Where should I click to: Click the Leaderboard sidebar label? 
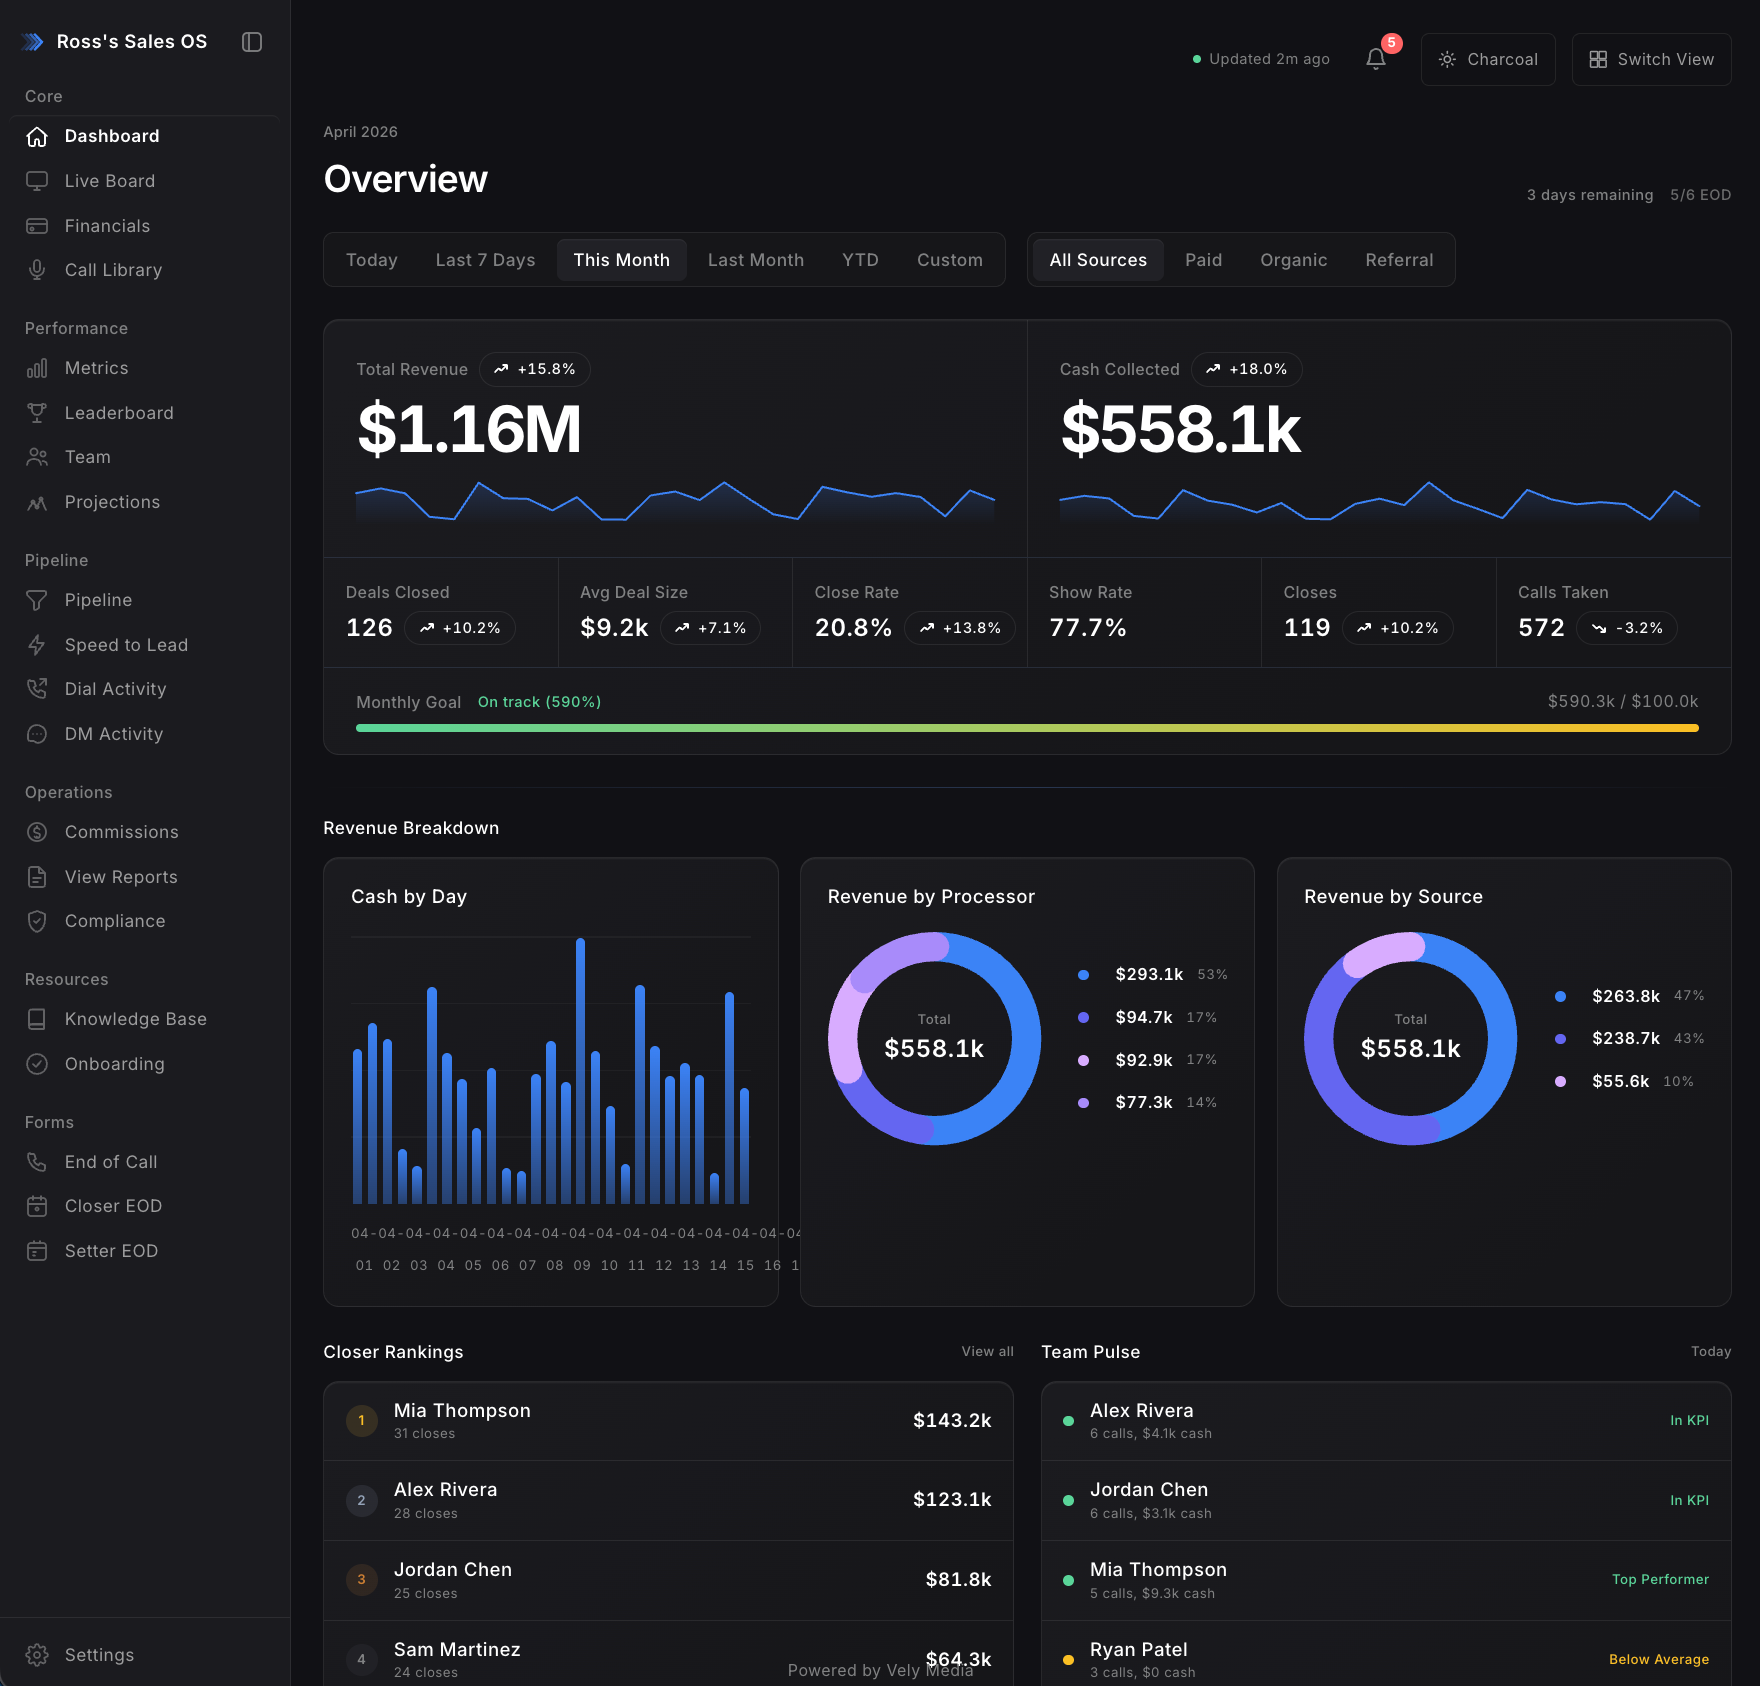[119, 413]
